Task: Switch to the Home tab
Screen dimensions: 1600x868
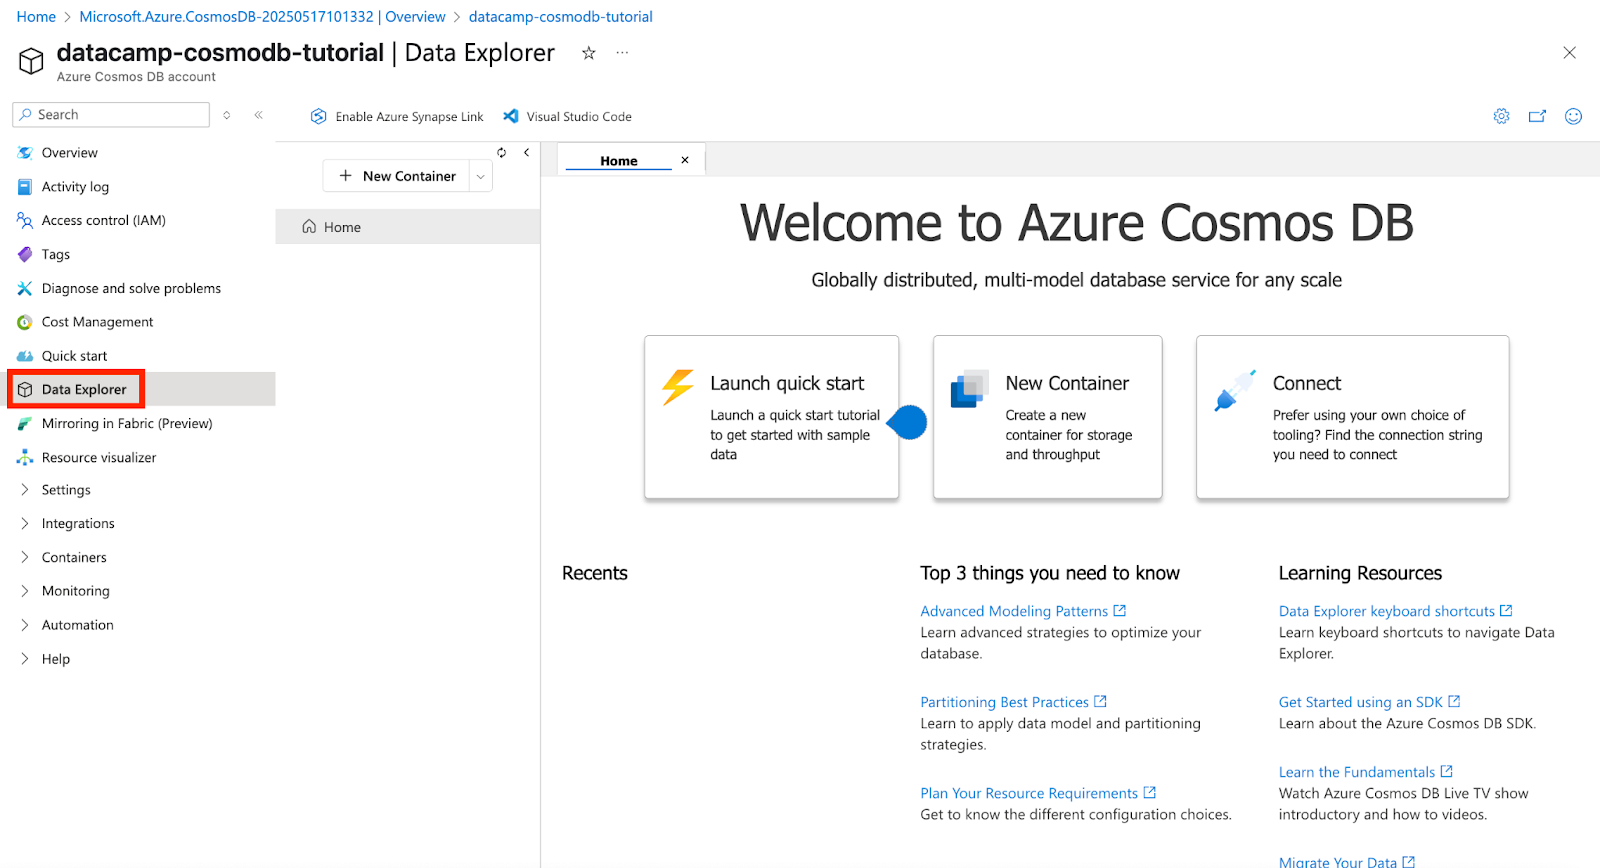Action: click(x=619, y=160)
